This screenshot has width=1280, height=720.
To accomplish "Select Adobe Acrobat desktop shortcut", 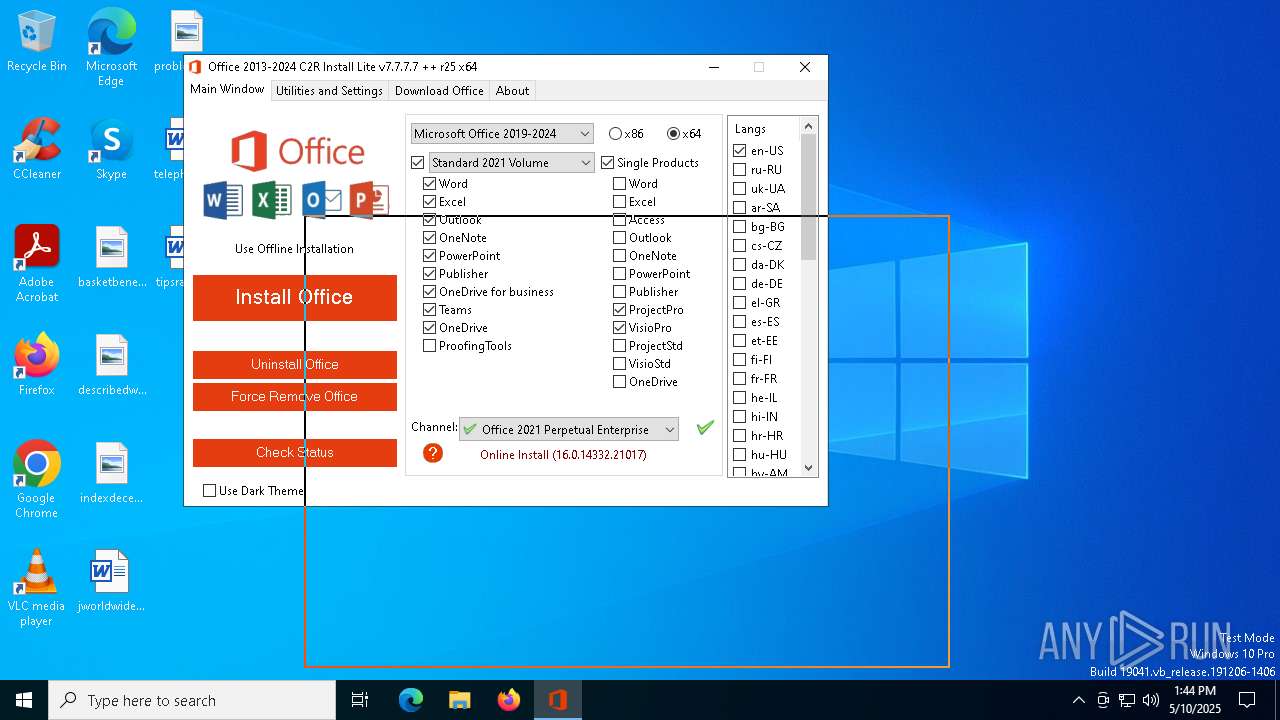I will click(x=37, y=264).
